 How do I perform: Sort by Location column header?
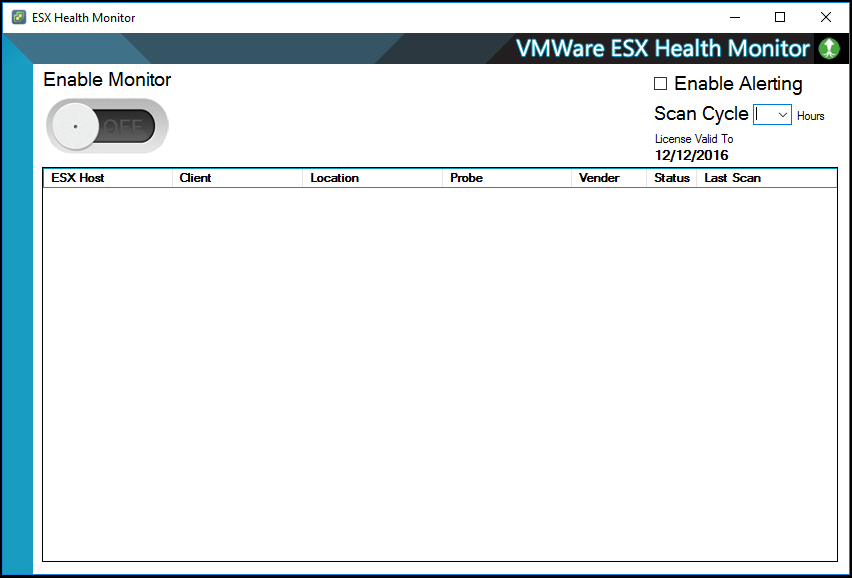[373, 178]
